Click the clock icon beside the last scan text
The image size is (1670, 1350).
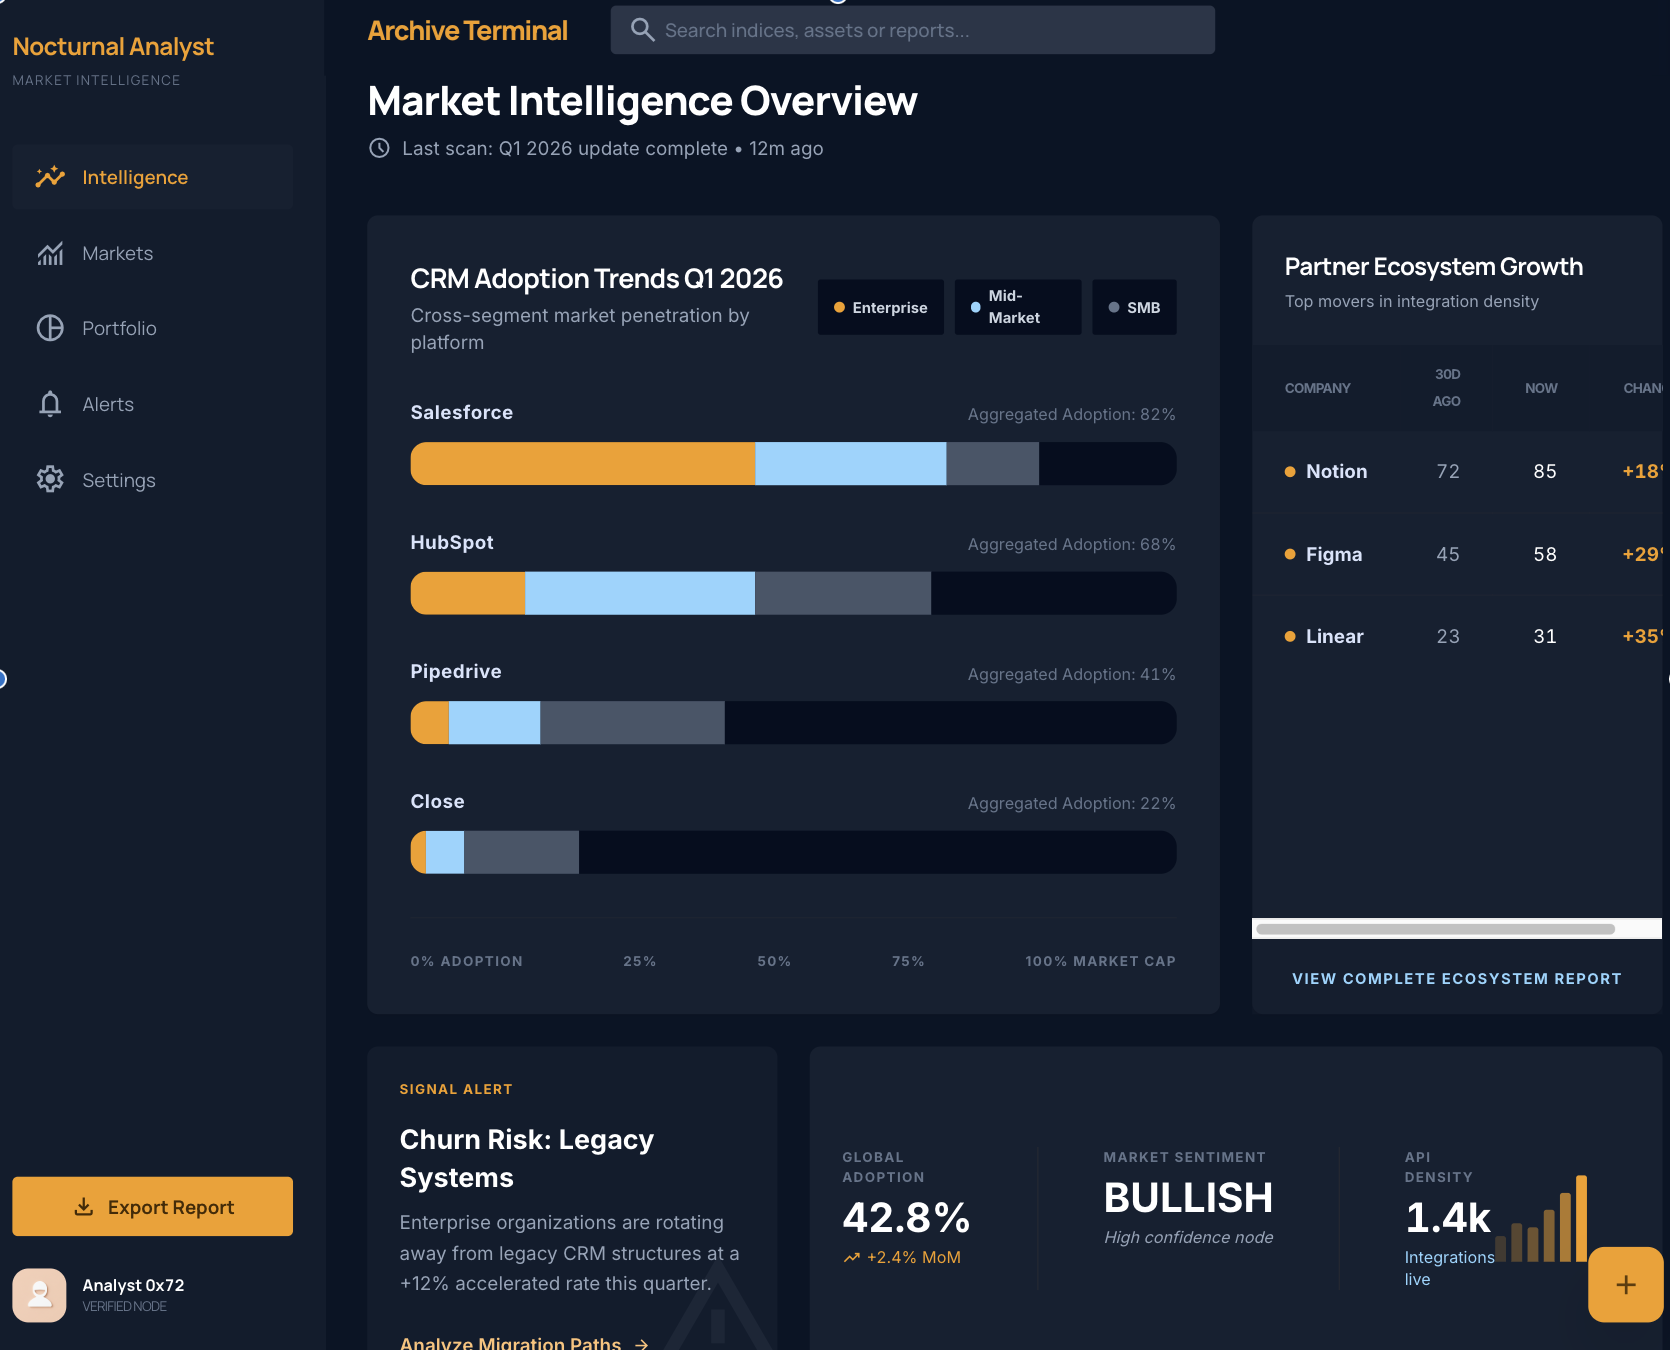point(379,148)
